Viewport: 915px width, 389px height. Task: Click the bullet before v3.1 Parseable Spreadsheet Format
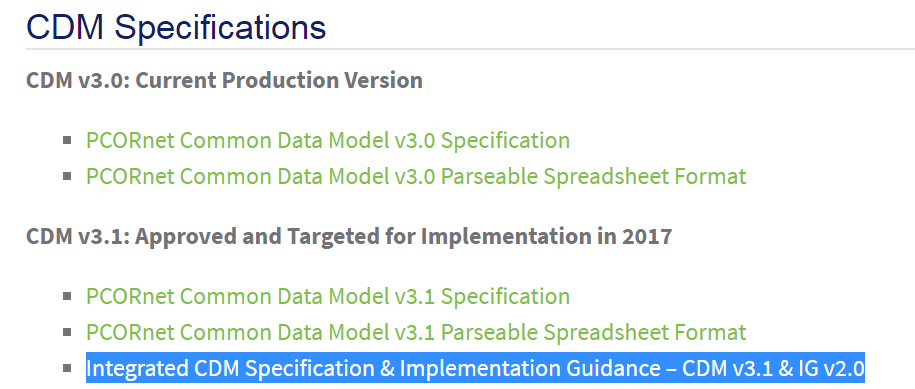[67, 331]
